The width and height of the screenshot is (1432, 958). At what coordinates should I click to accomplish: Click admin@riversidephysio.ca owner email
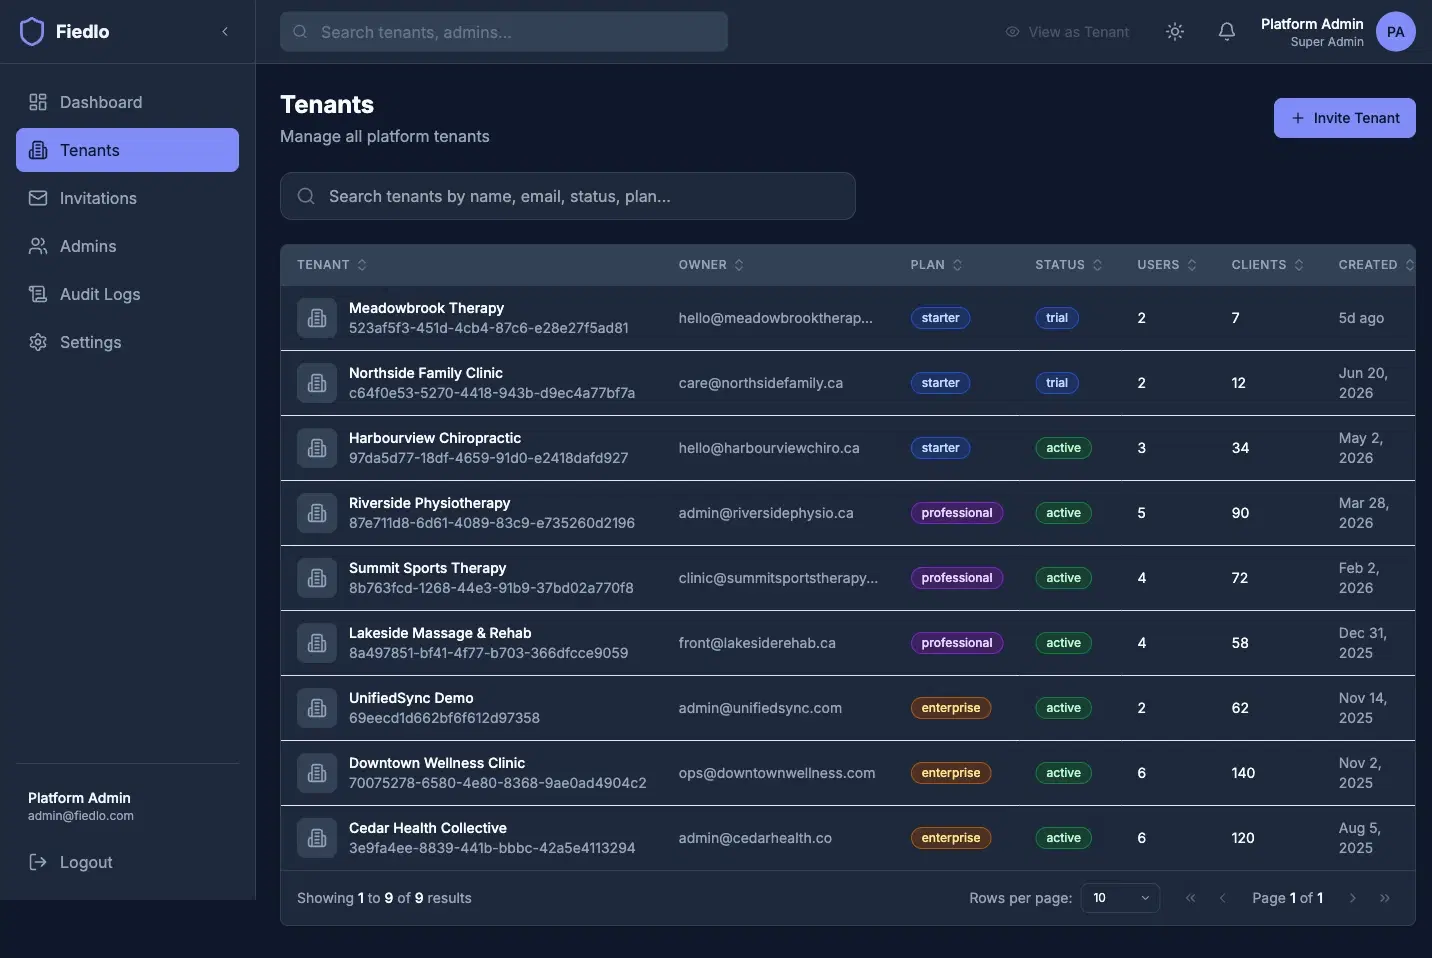coord(766,513)
